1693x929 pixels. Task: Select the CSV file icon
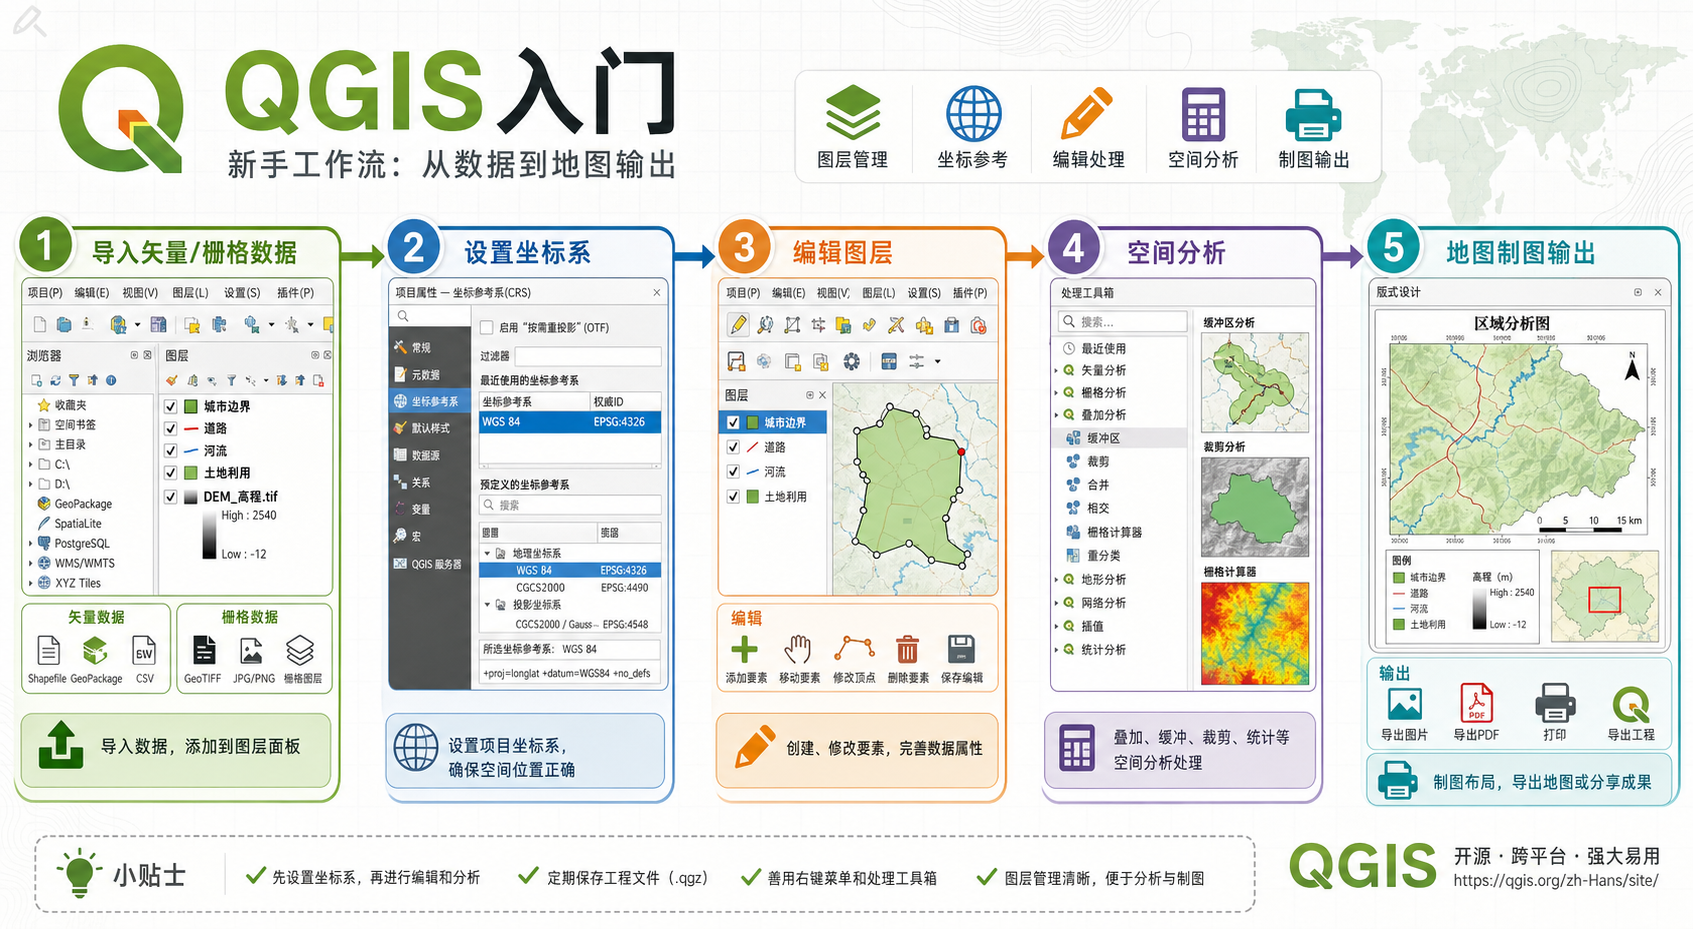tap(145, 651)
